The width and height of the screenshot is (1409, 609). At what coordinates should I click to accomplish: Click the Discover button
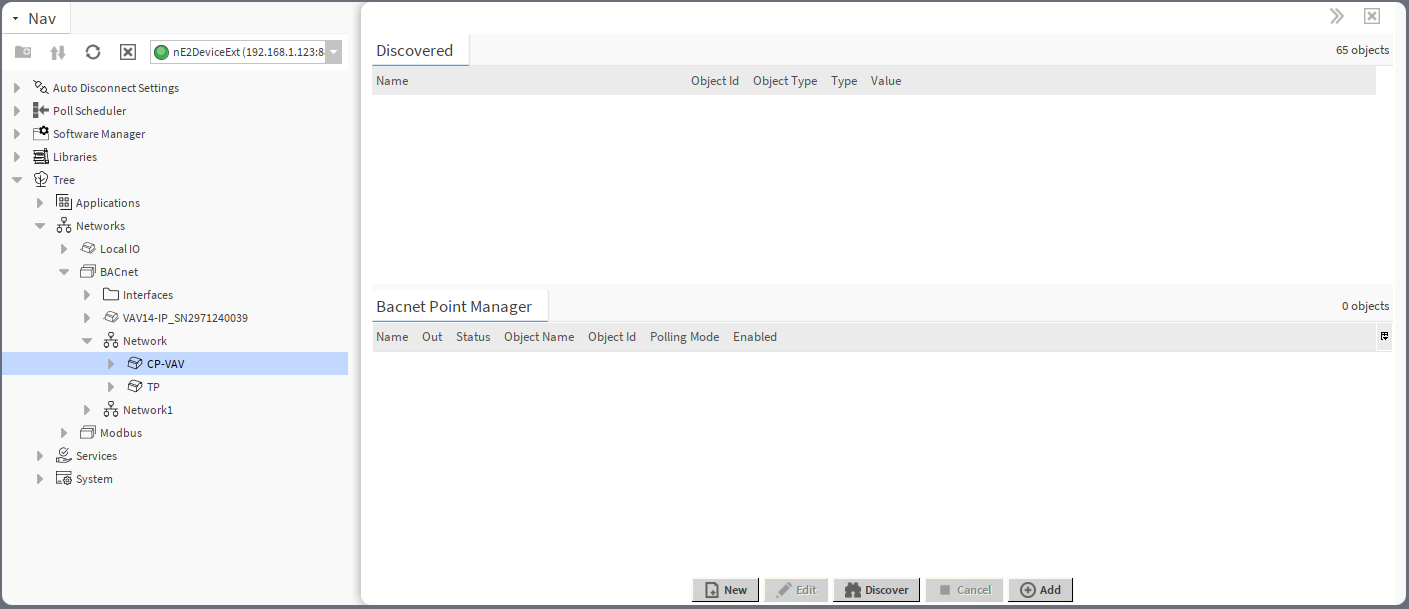[x=876, y=589]
